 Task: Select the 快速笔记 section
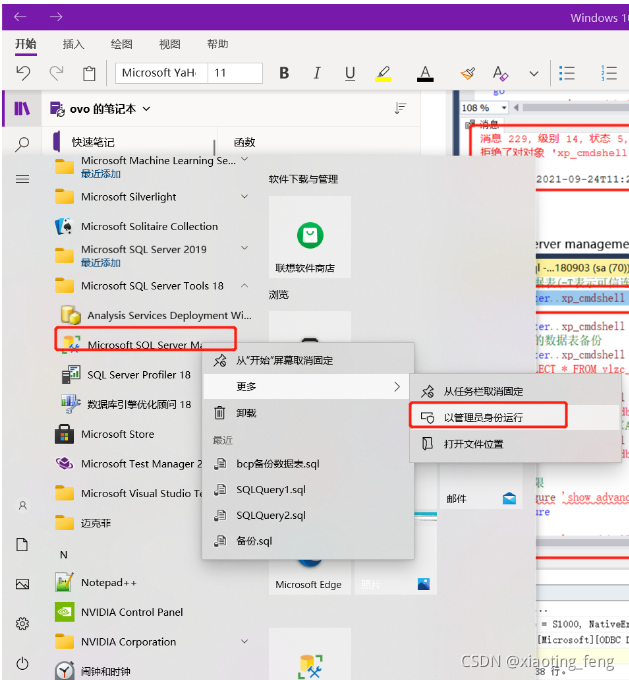pyautogui.click(x=93, y=142)
